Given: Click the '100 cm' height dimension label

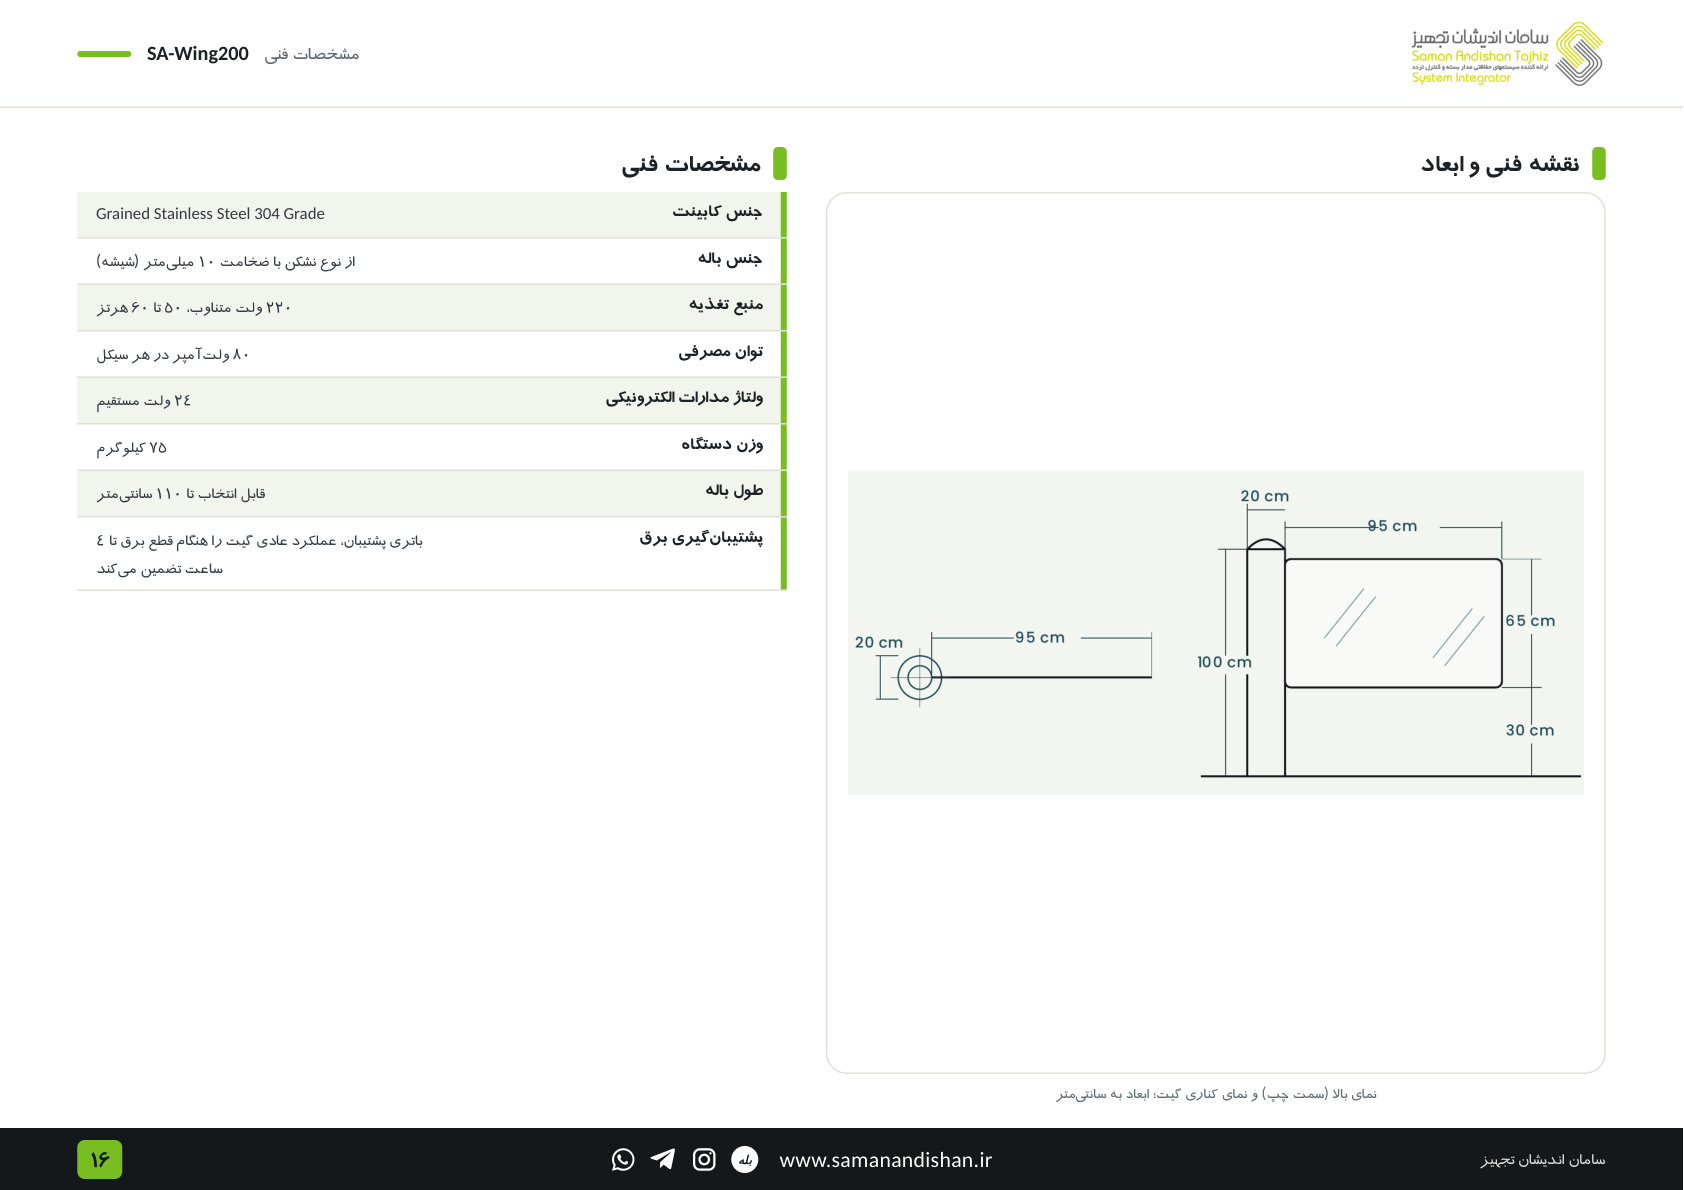Looking at the screenshot, I should pyautogui.click(x=1224, y=662).
